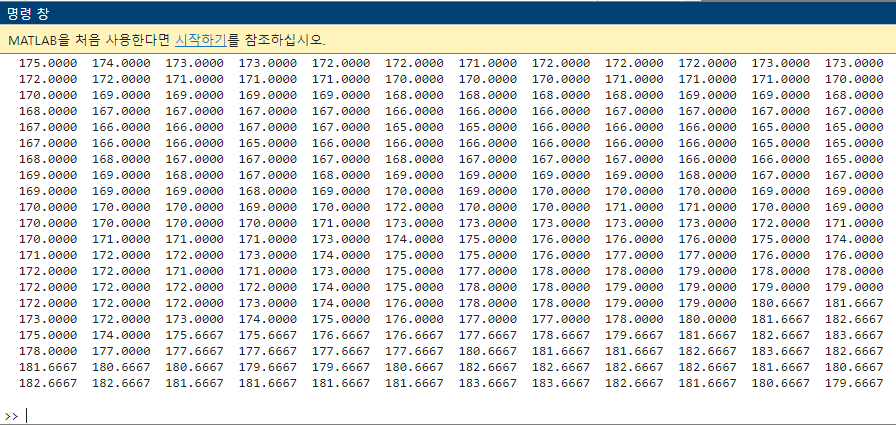Viewport: 896px width, 425px height.
Task: Select the 170.0000 that ends a row
Action: [854, 79]
